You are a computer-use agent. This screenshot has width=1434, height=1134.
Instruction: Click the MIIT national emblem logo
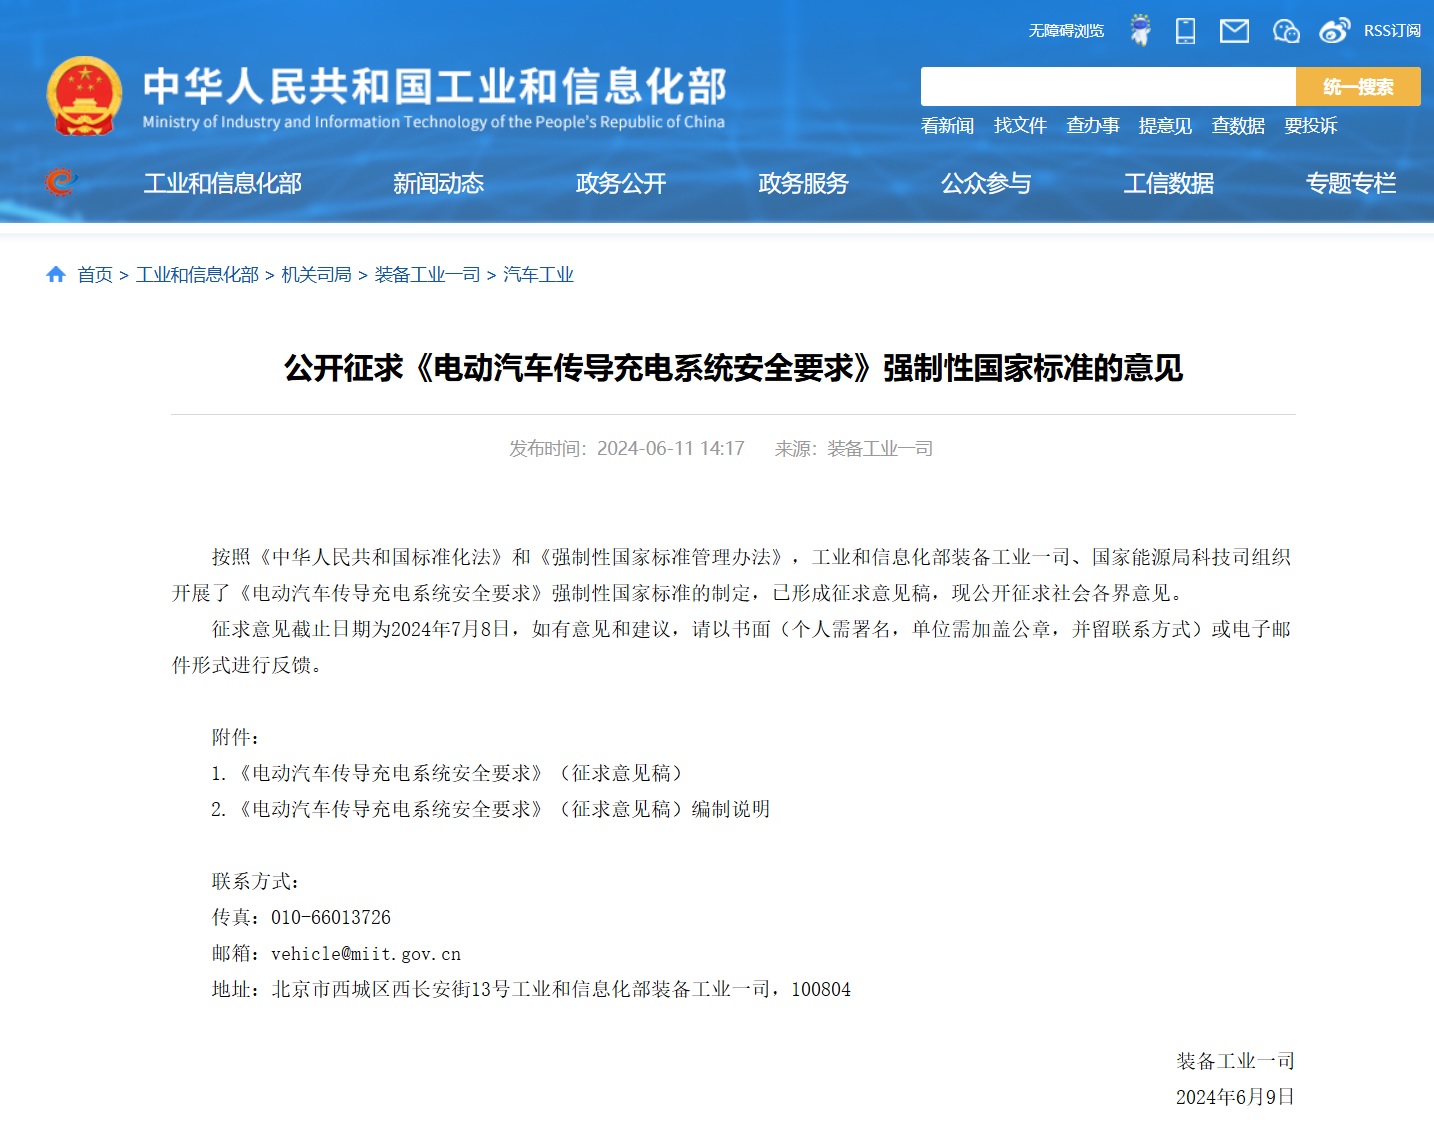pyautogui.click(x=86, y=95)
